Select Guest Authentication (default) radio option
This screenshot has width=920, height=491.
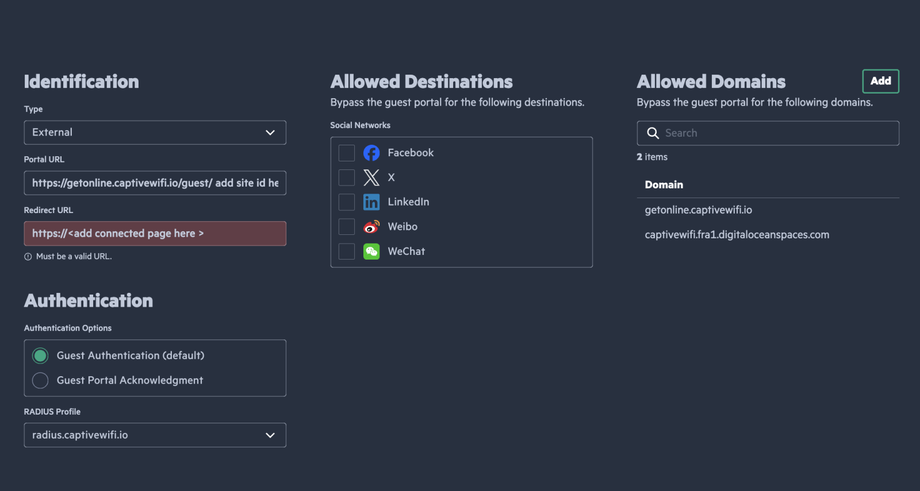40,356
